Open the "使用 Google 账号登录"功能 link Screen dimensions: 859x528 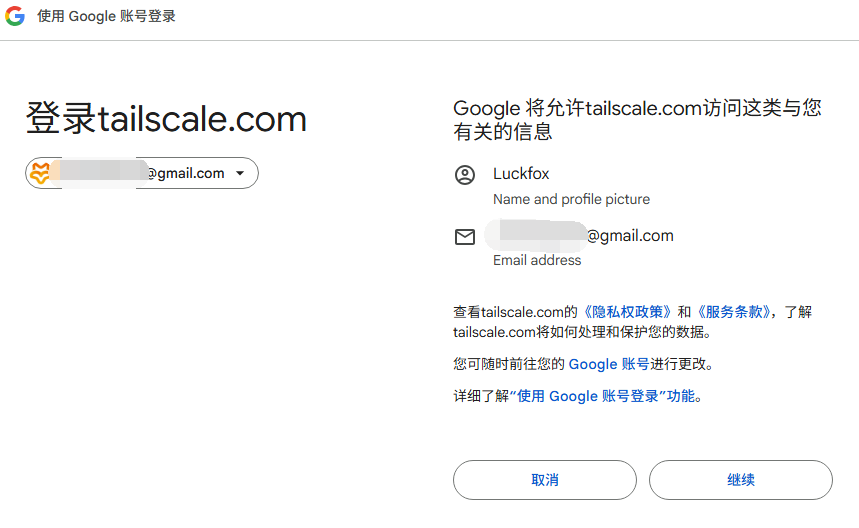pos(606,396)
